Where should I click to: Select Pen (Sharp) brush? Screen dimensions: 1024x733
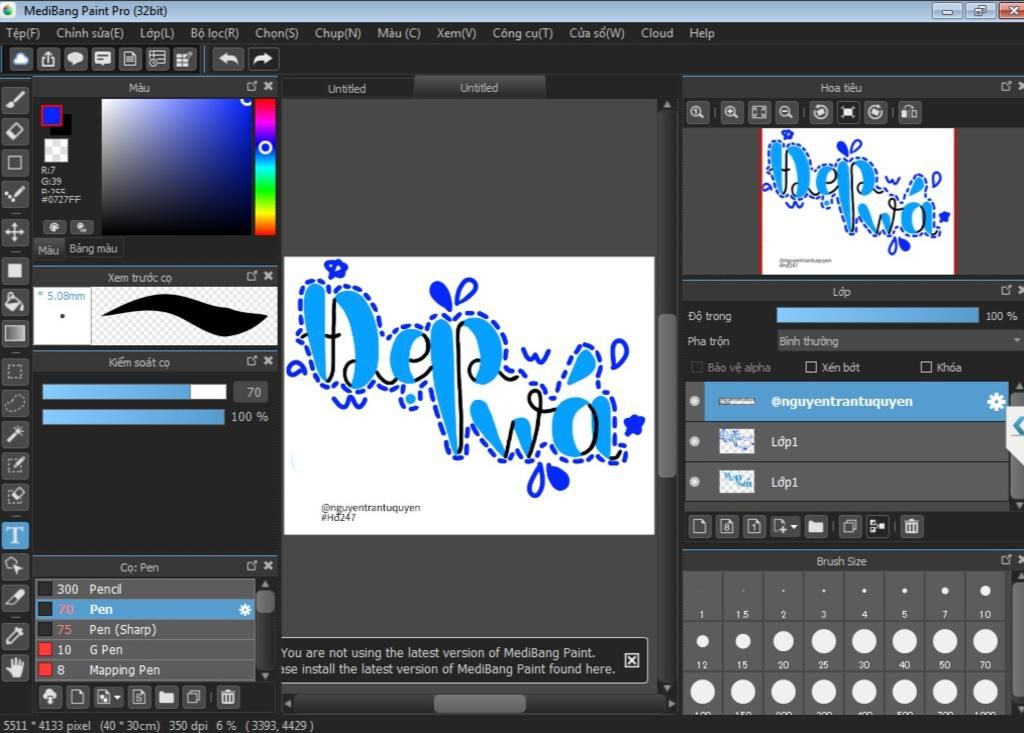pos(145,630)
